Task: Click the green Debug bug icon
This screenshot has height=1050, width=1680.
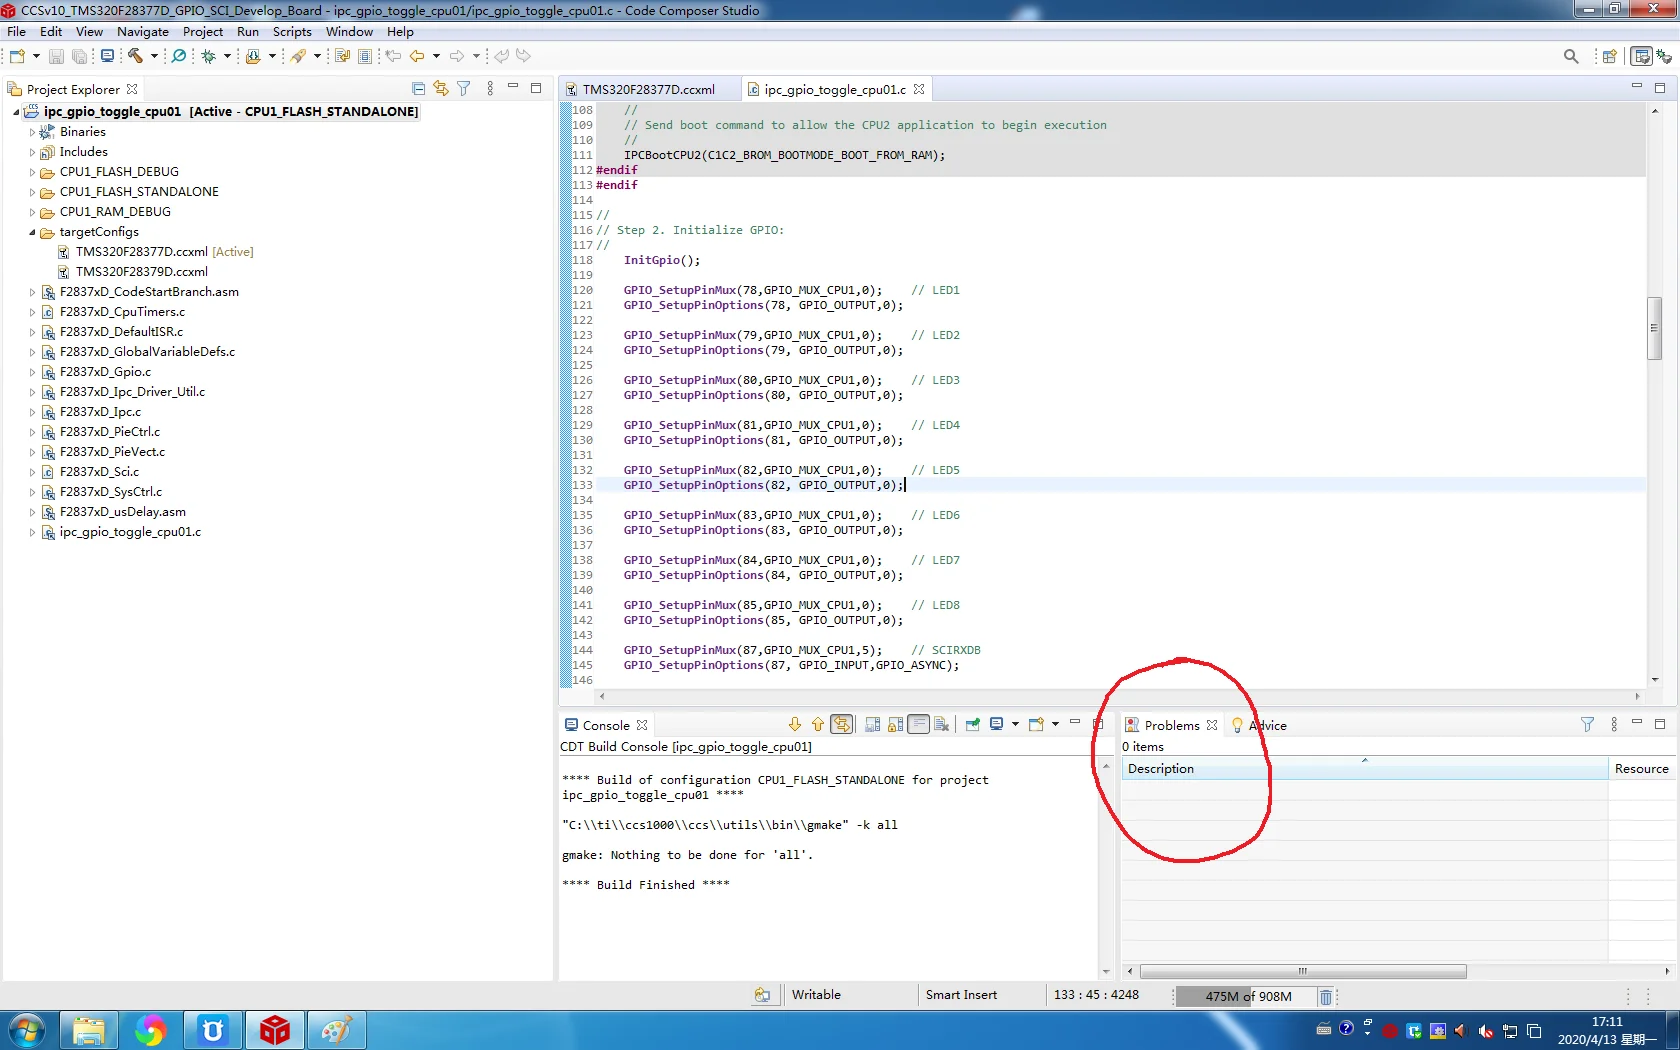Action: 209,56
